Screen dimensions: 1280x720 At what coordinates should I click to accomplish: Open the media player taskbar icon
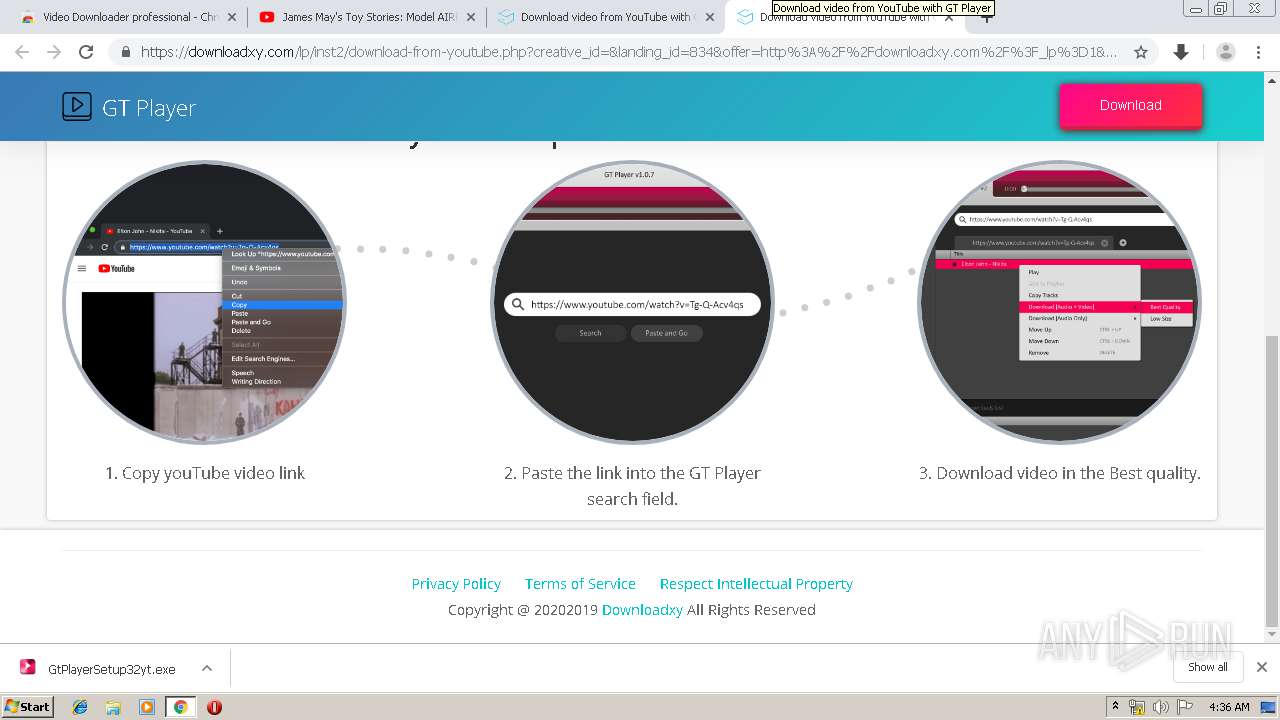[147, 707]
